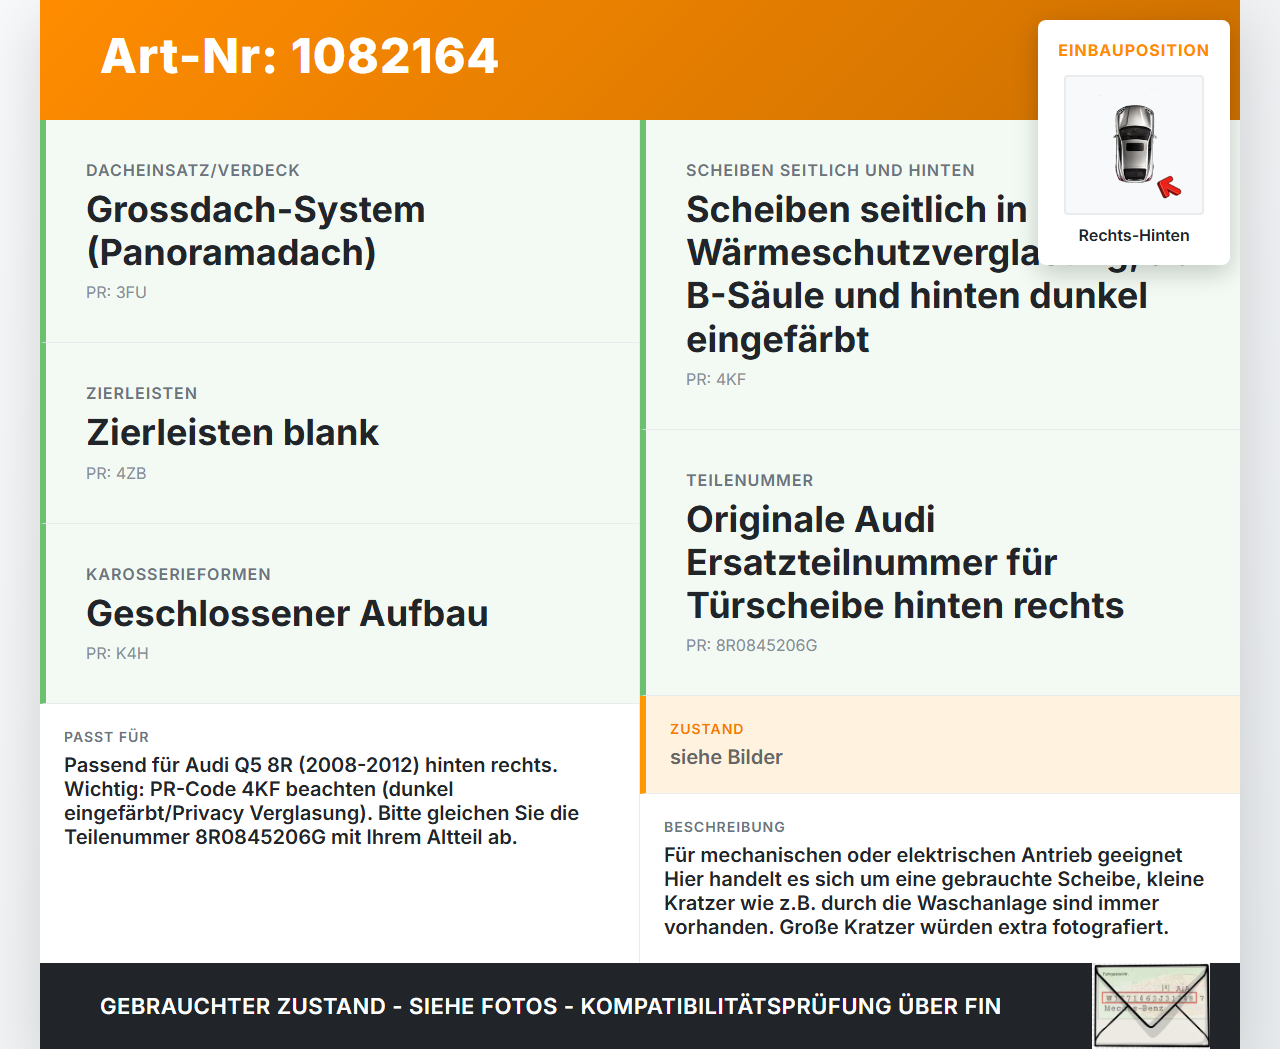Click the PR: 8R0845206G part number
1280x1050 pixels.
[752, 645]
